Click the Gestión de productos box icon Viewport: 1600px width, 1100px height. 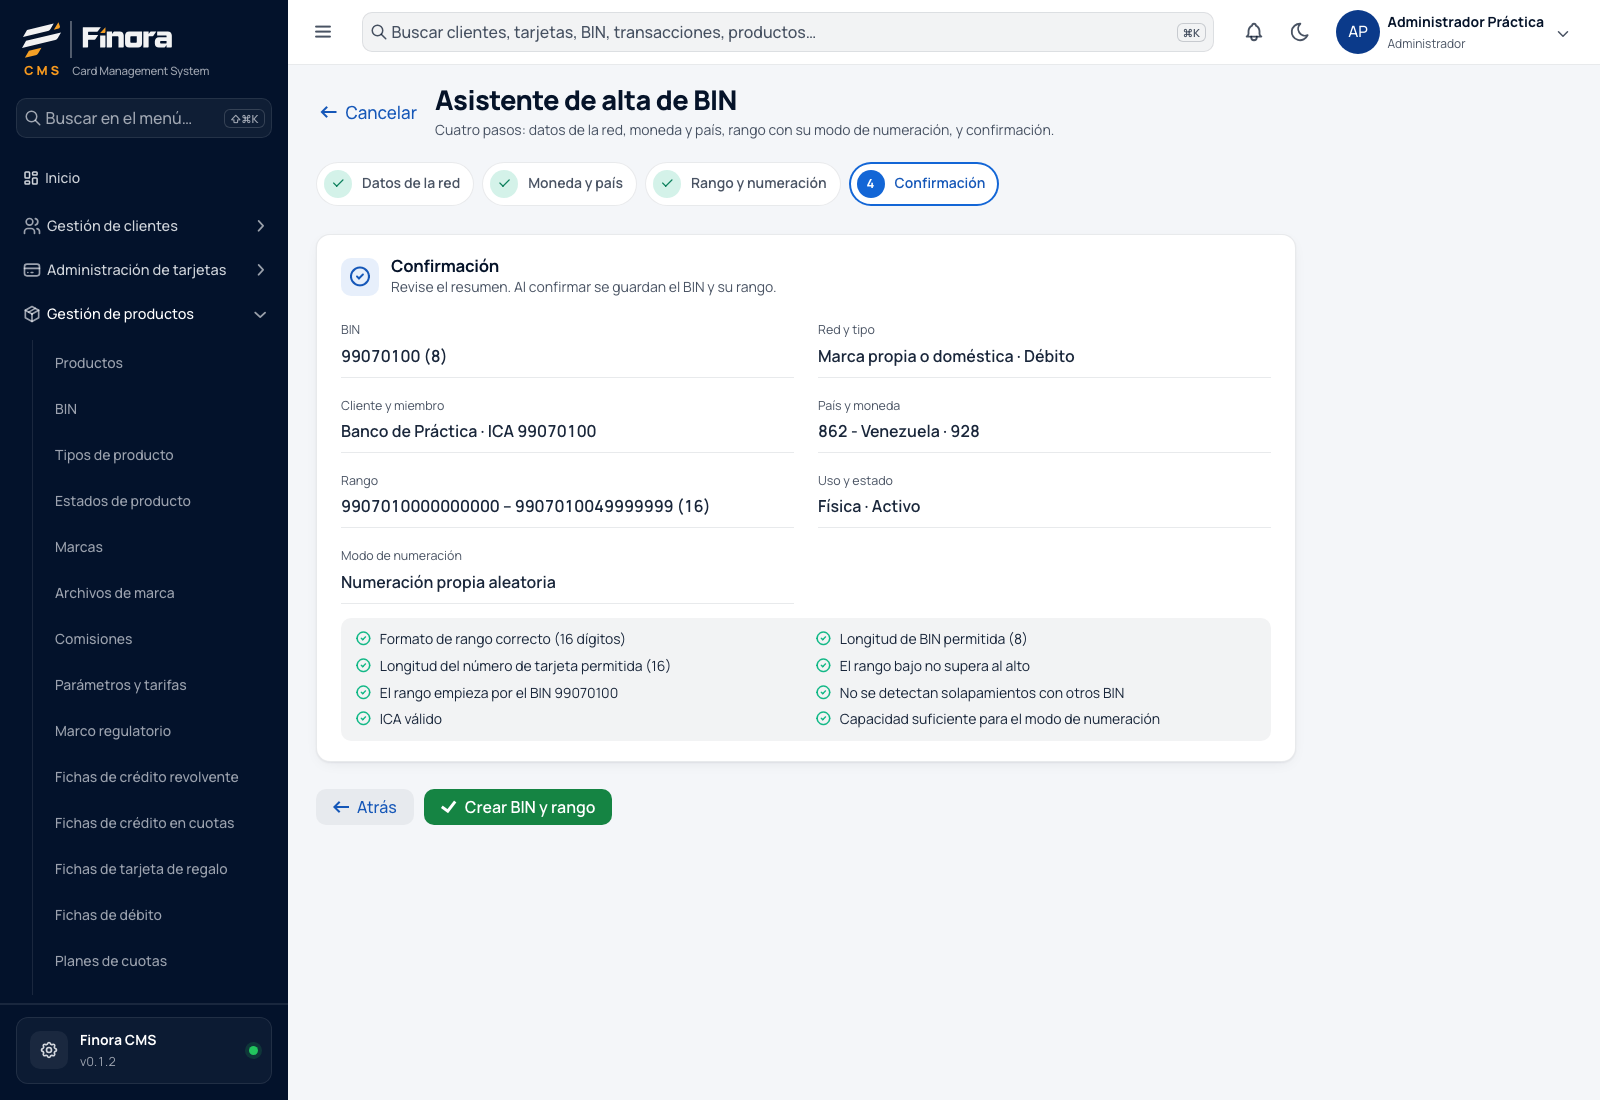pos(32,314)
